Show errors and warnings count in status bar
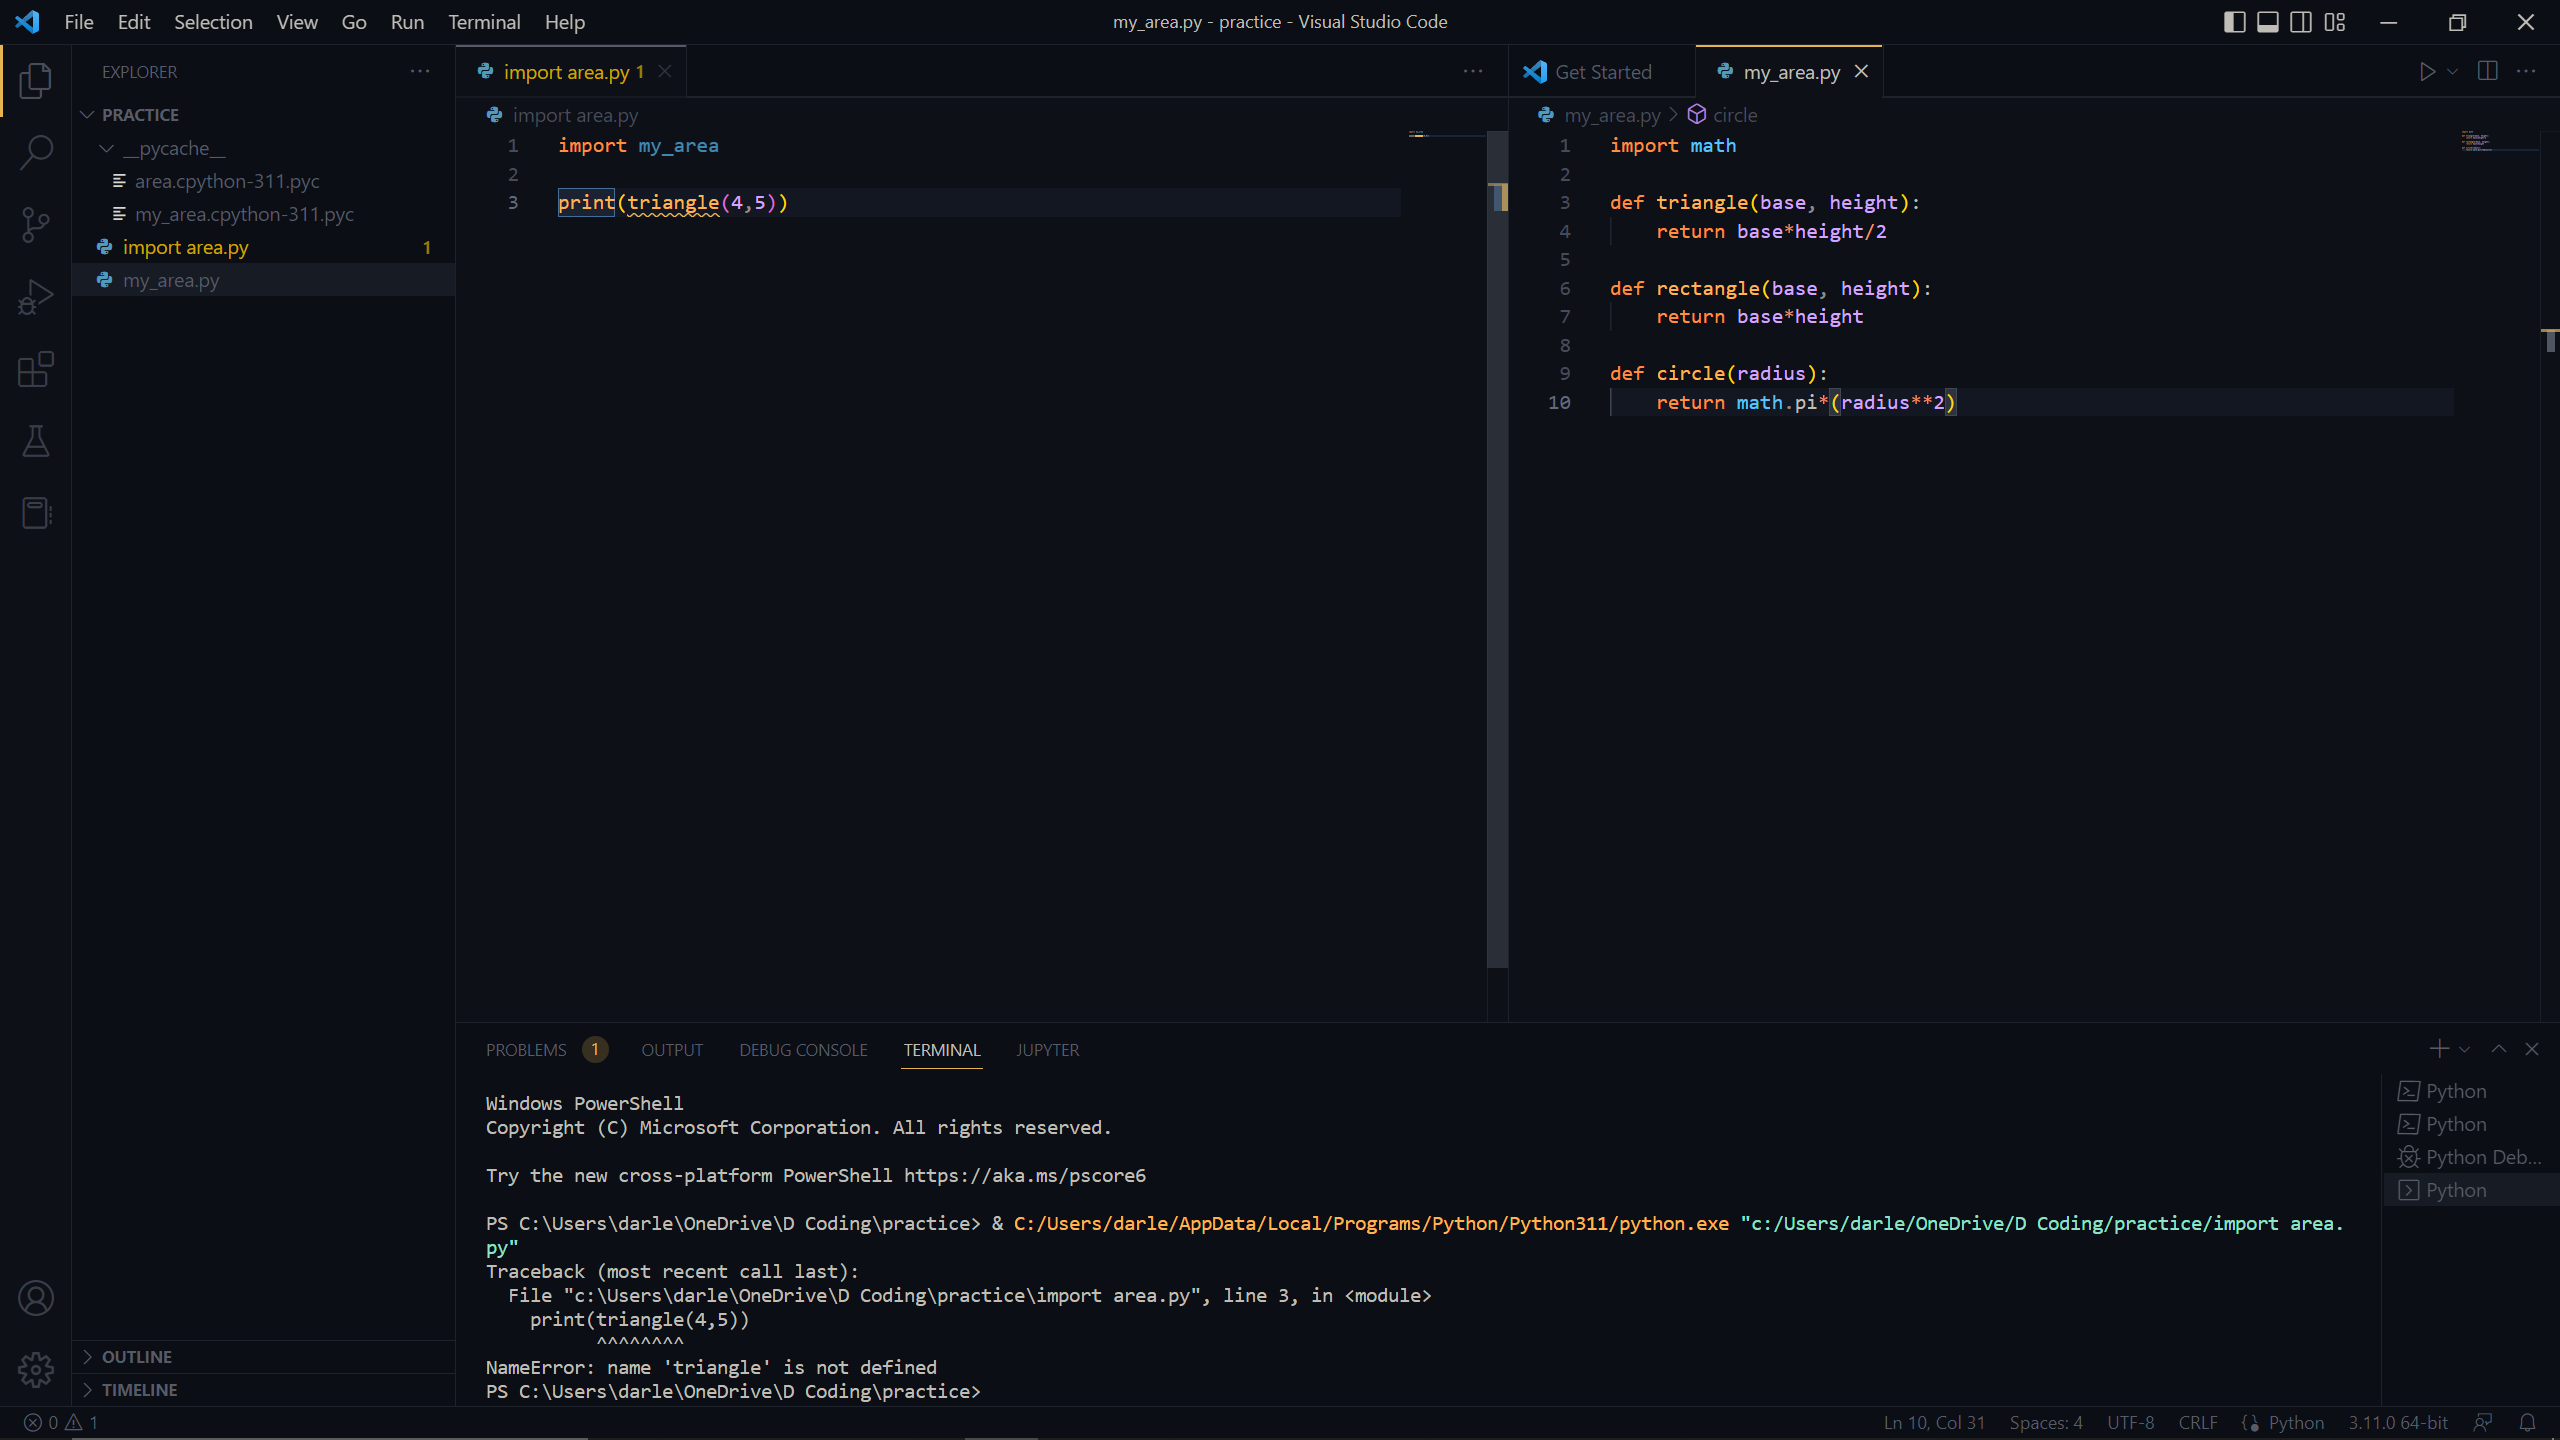 click(x=61, y=1422)
